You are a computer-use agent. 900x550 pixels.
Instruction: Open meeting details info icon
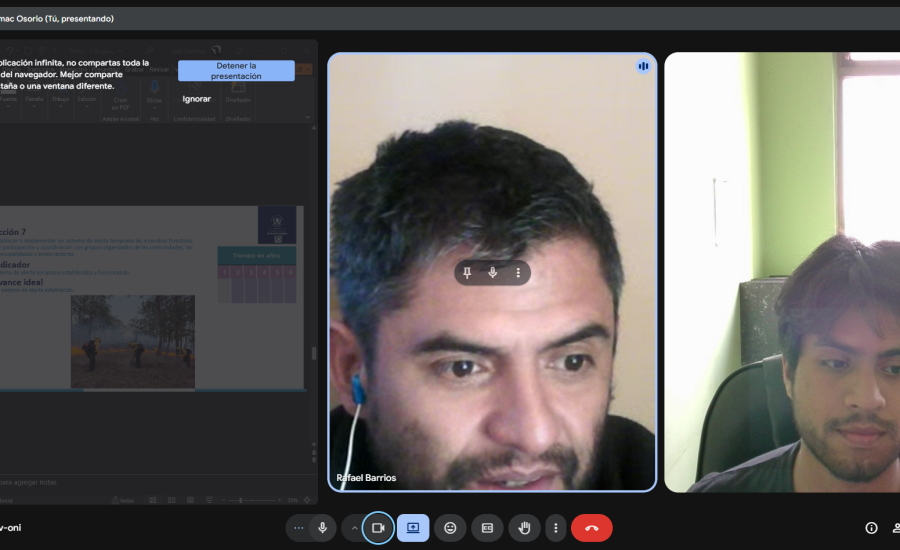[871, 528]
